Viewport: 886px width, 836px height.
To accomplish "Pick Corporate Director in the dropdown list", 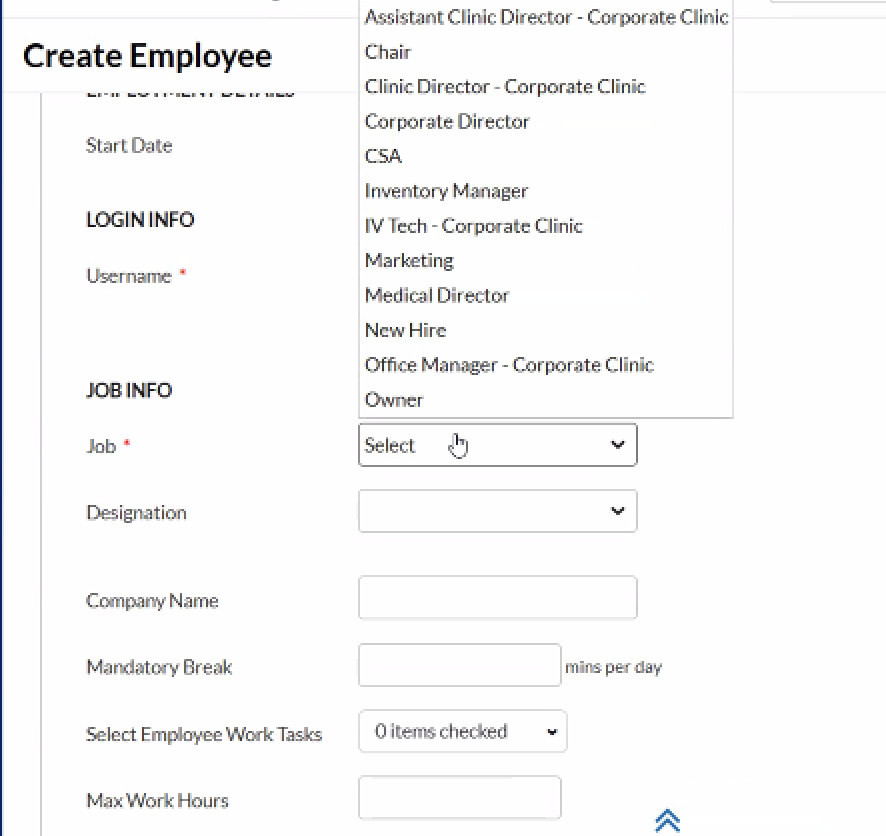I will (546, 121).
